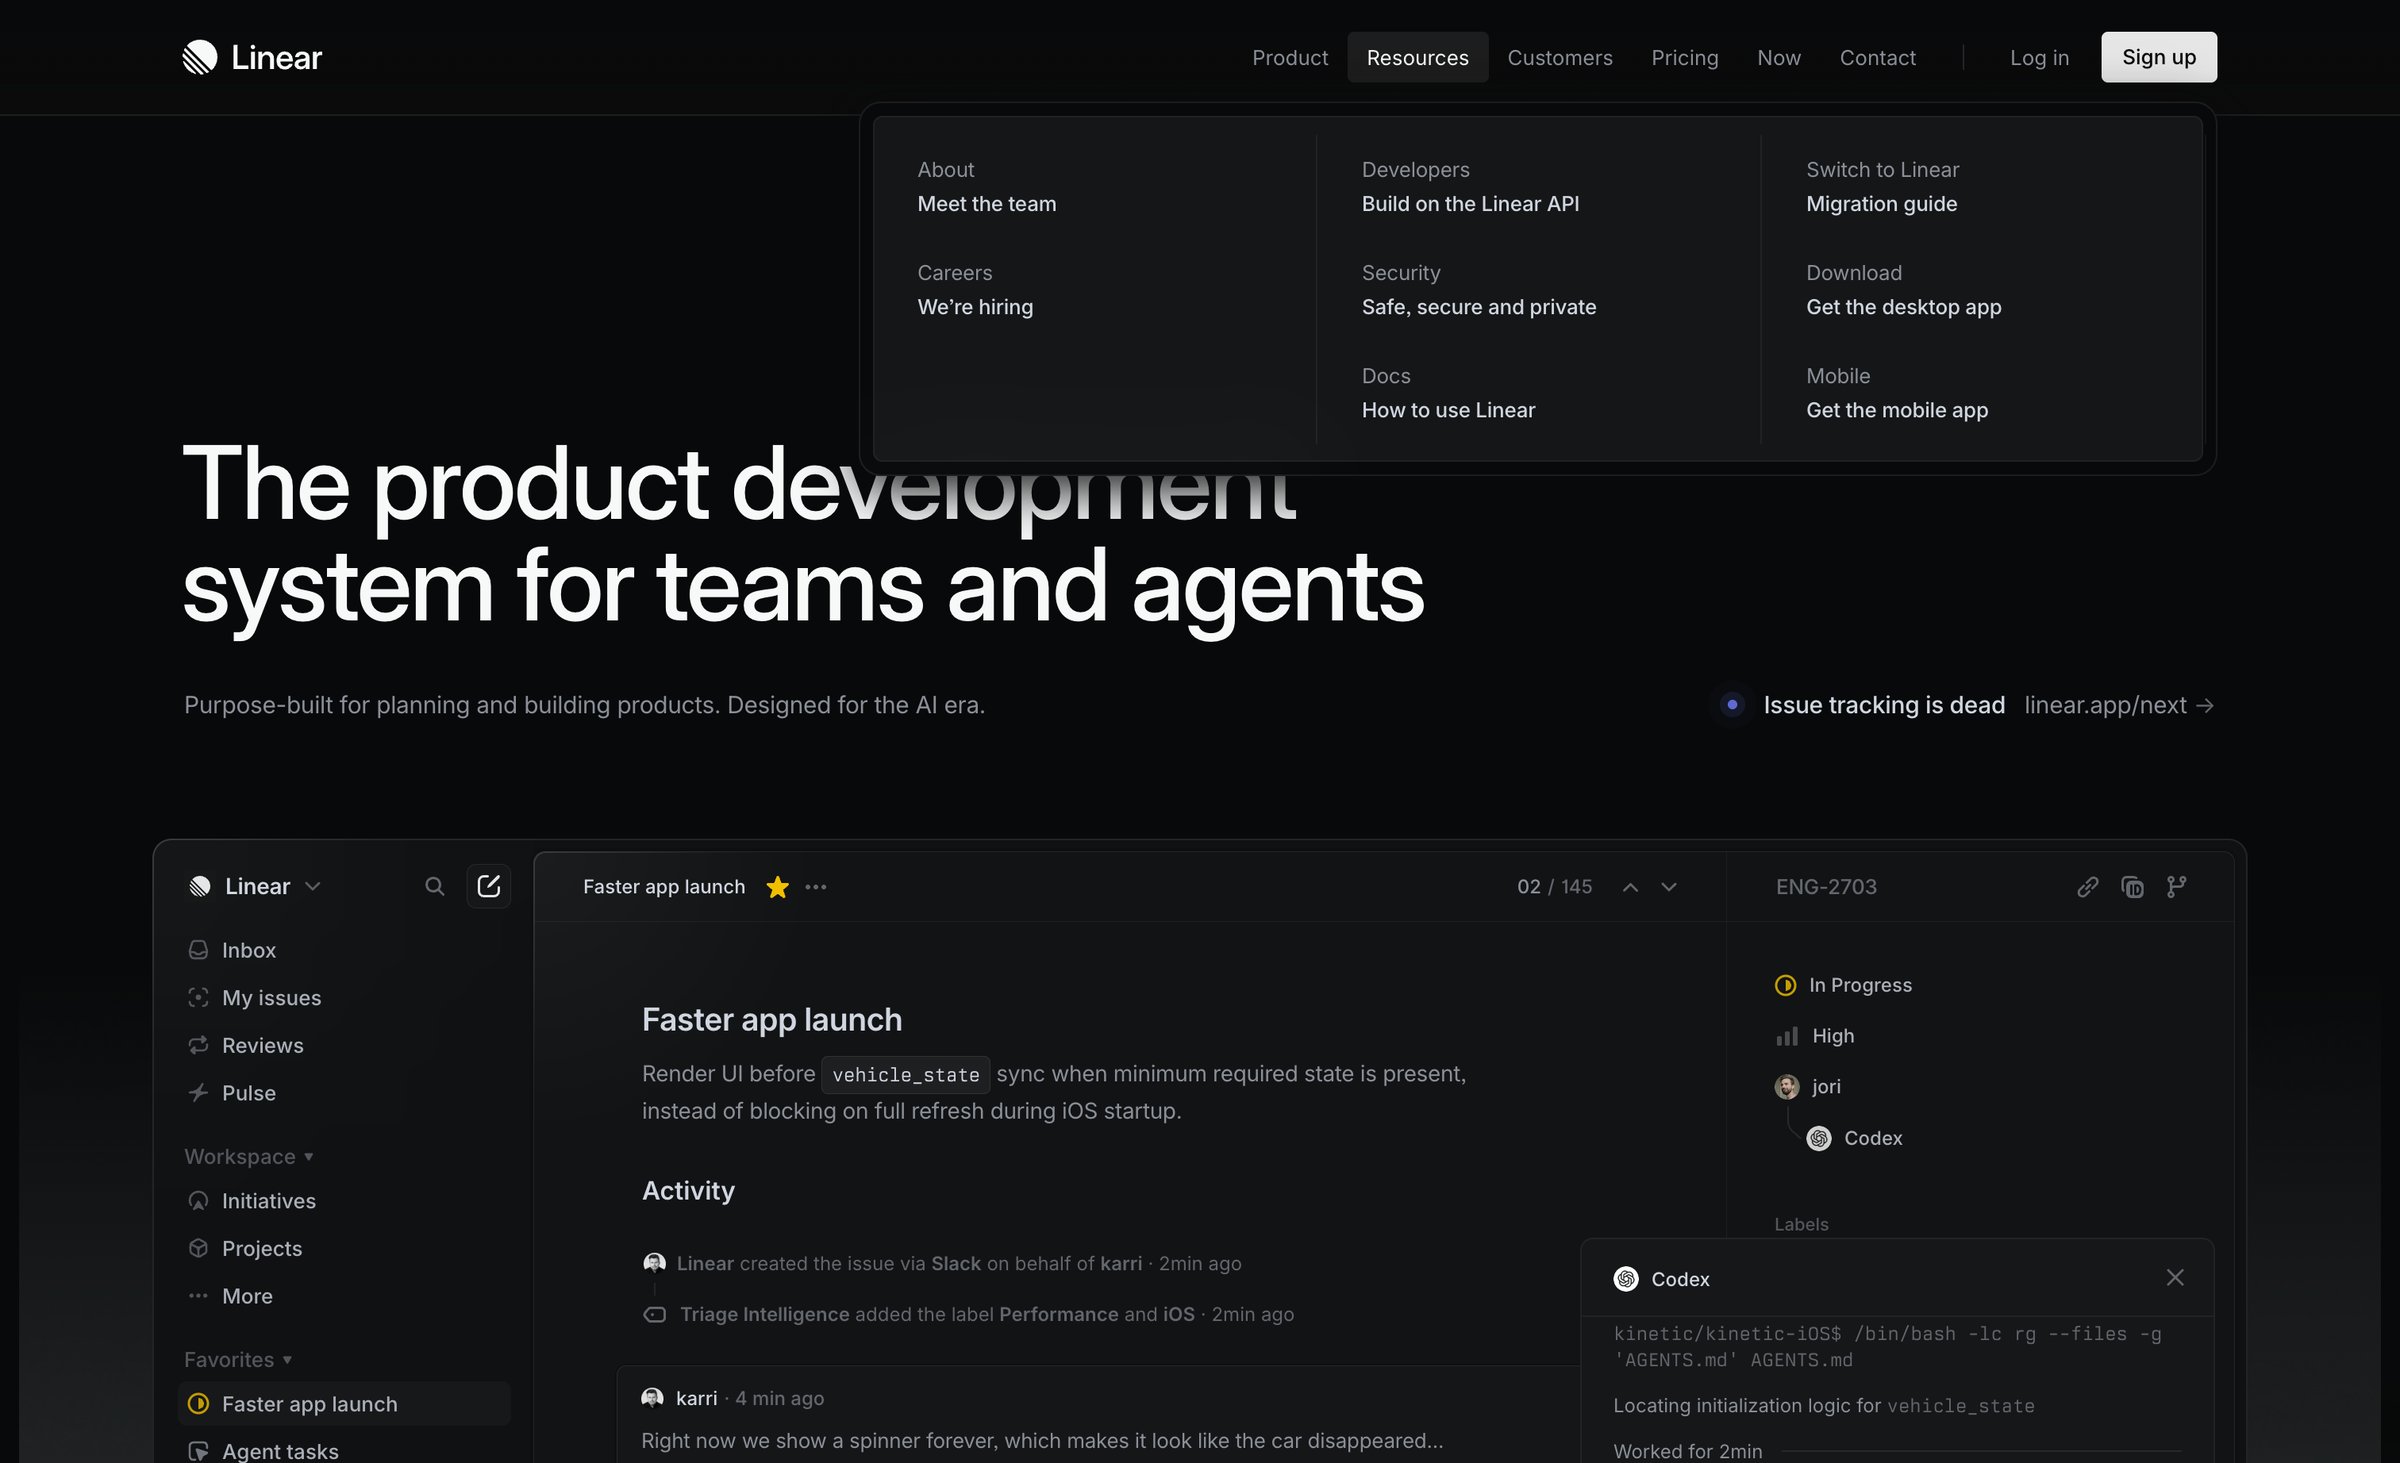2400x1463 pixels.
Task: Click the Activity heading
Action: coord(688,1190)
